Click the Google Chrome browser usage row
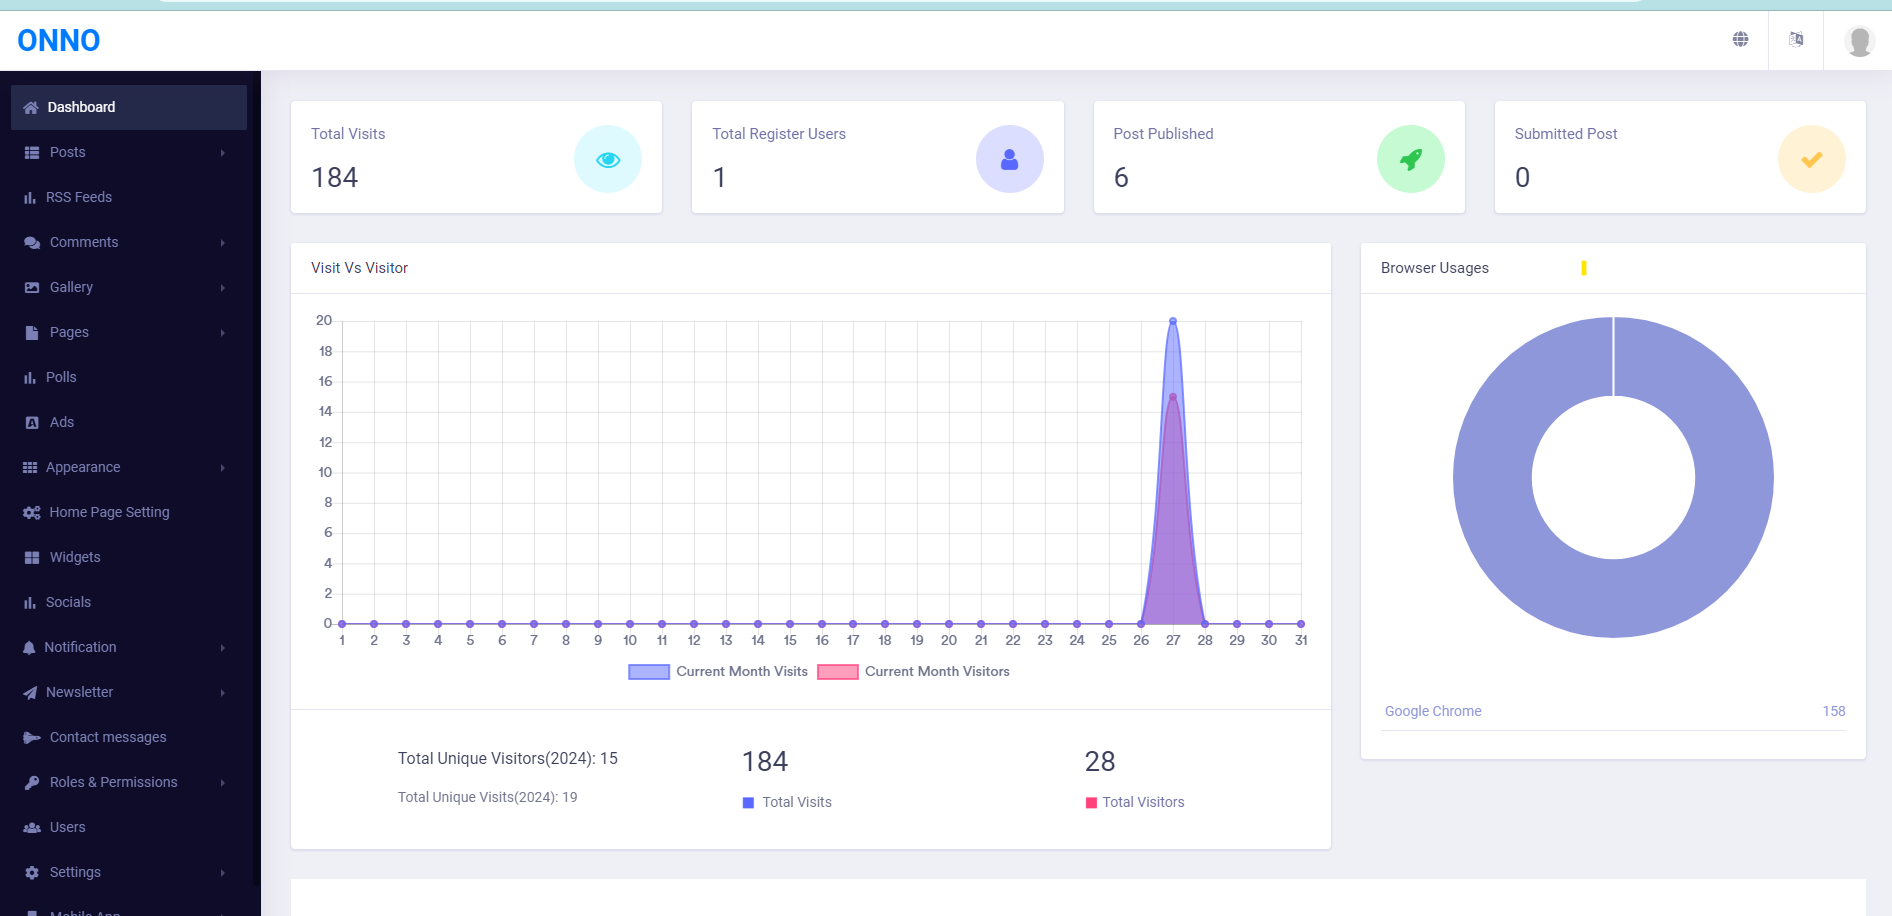 point(1614,711)
